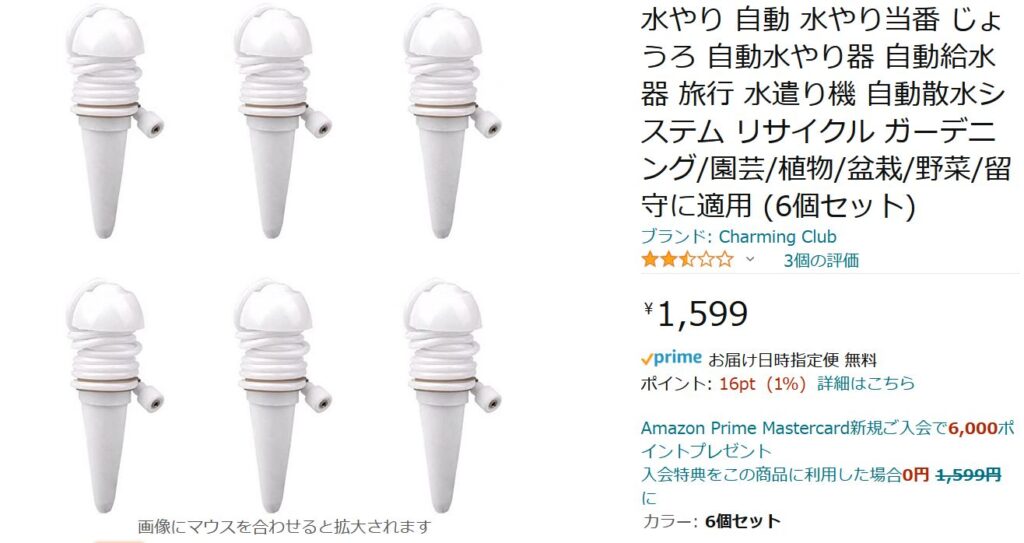This screenshot has width=1024, height=543.
Task: Click the top-middle watering spike image
Action: 283,122
